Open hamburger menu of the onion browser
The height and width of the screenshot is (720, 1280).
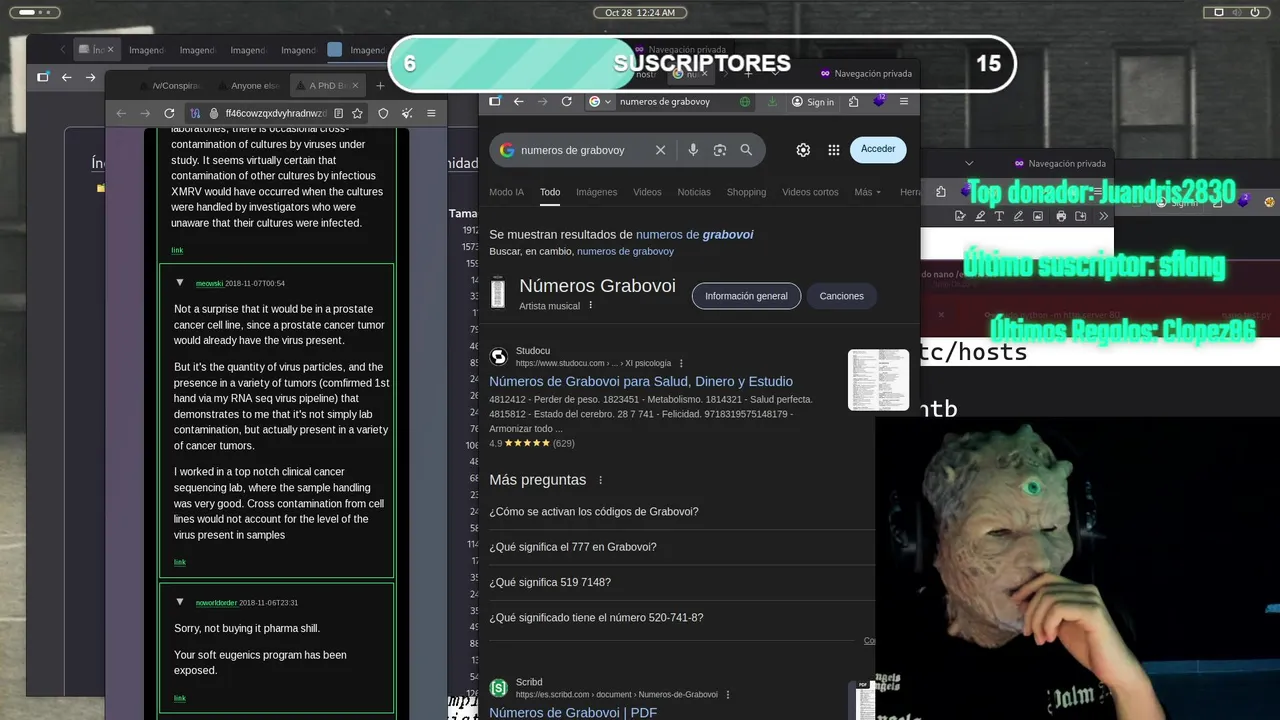pos(431,113)
